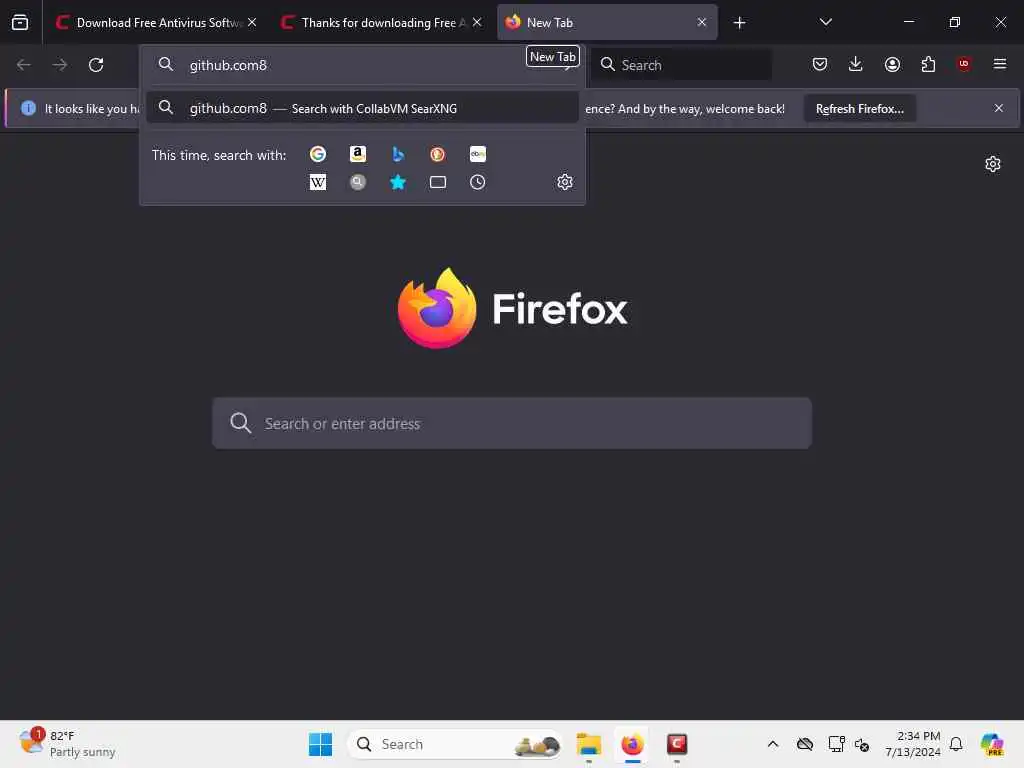1024x768 pixels.
Task: Go back with the back arrow
Action: (24, 65)
